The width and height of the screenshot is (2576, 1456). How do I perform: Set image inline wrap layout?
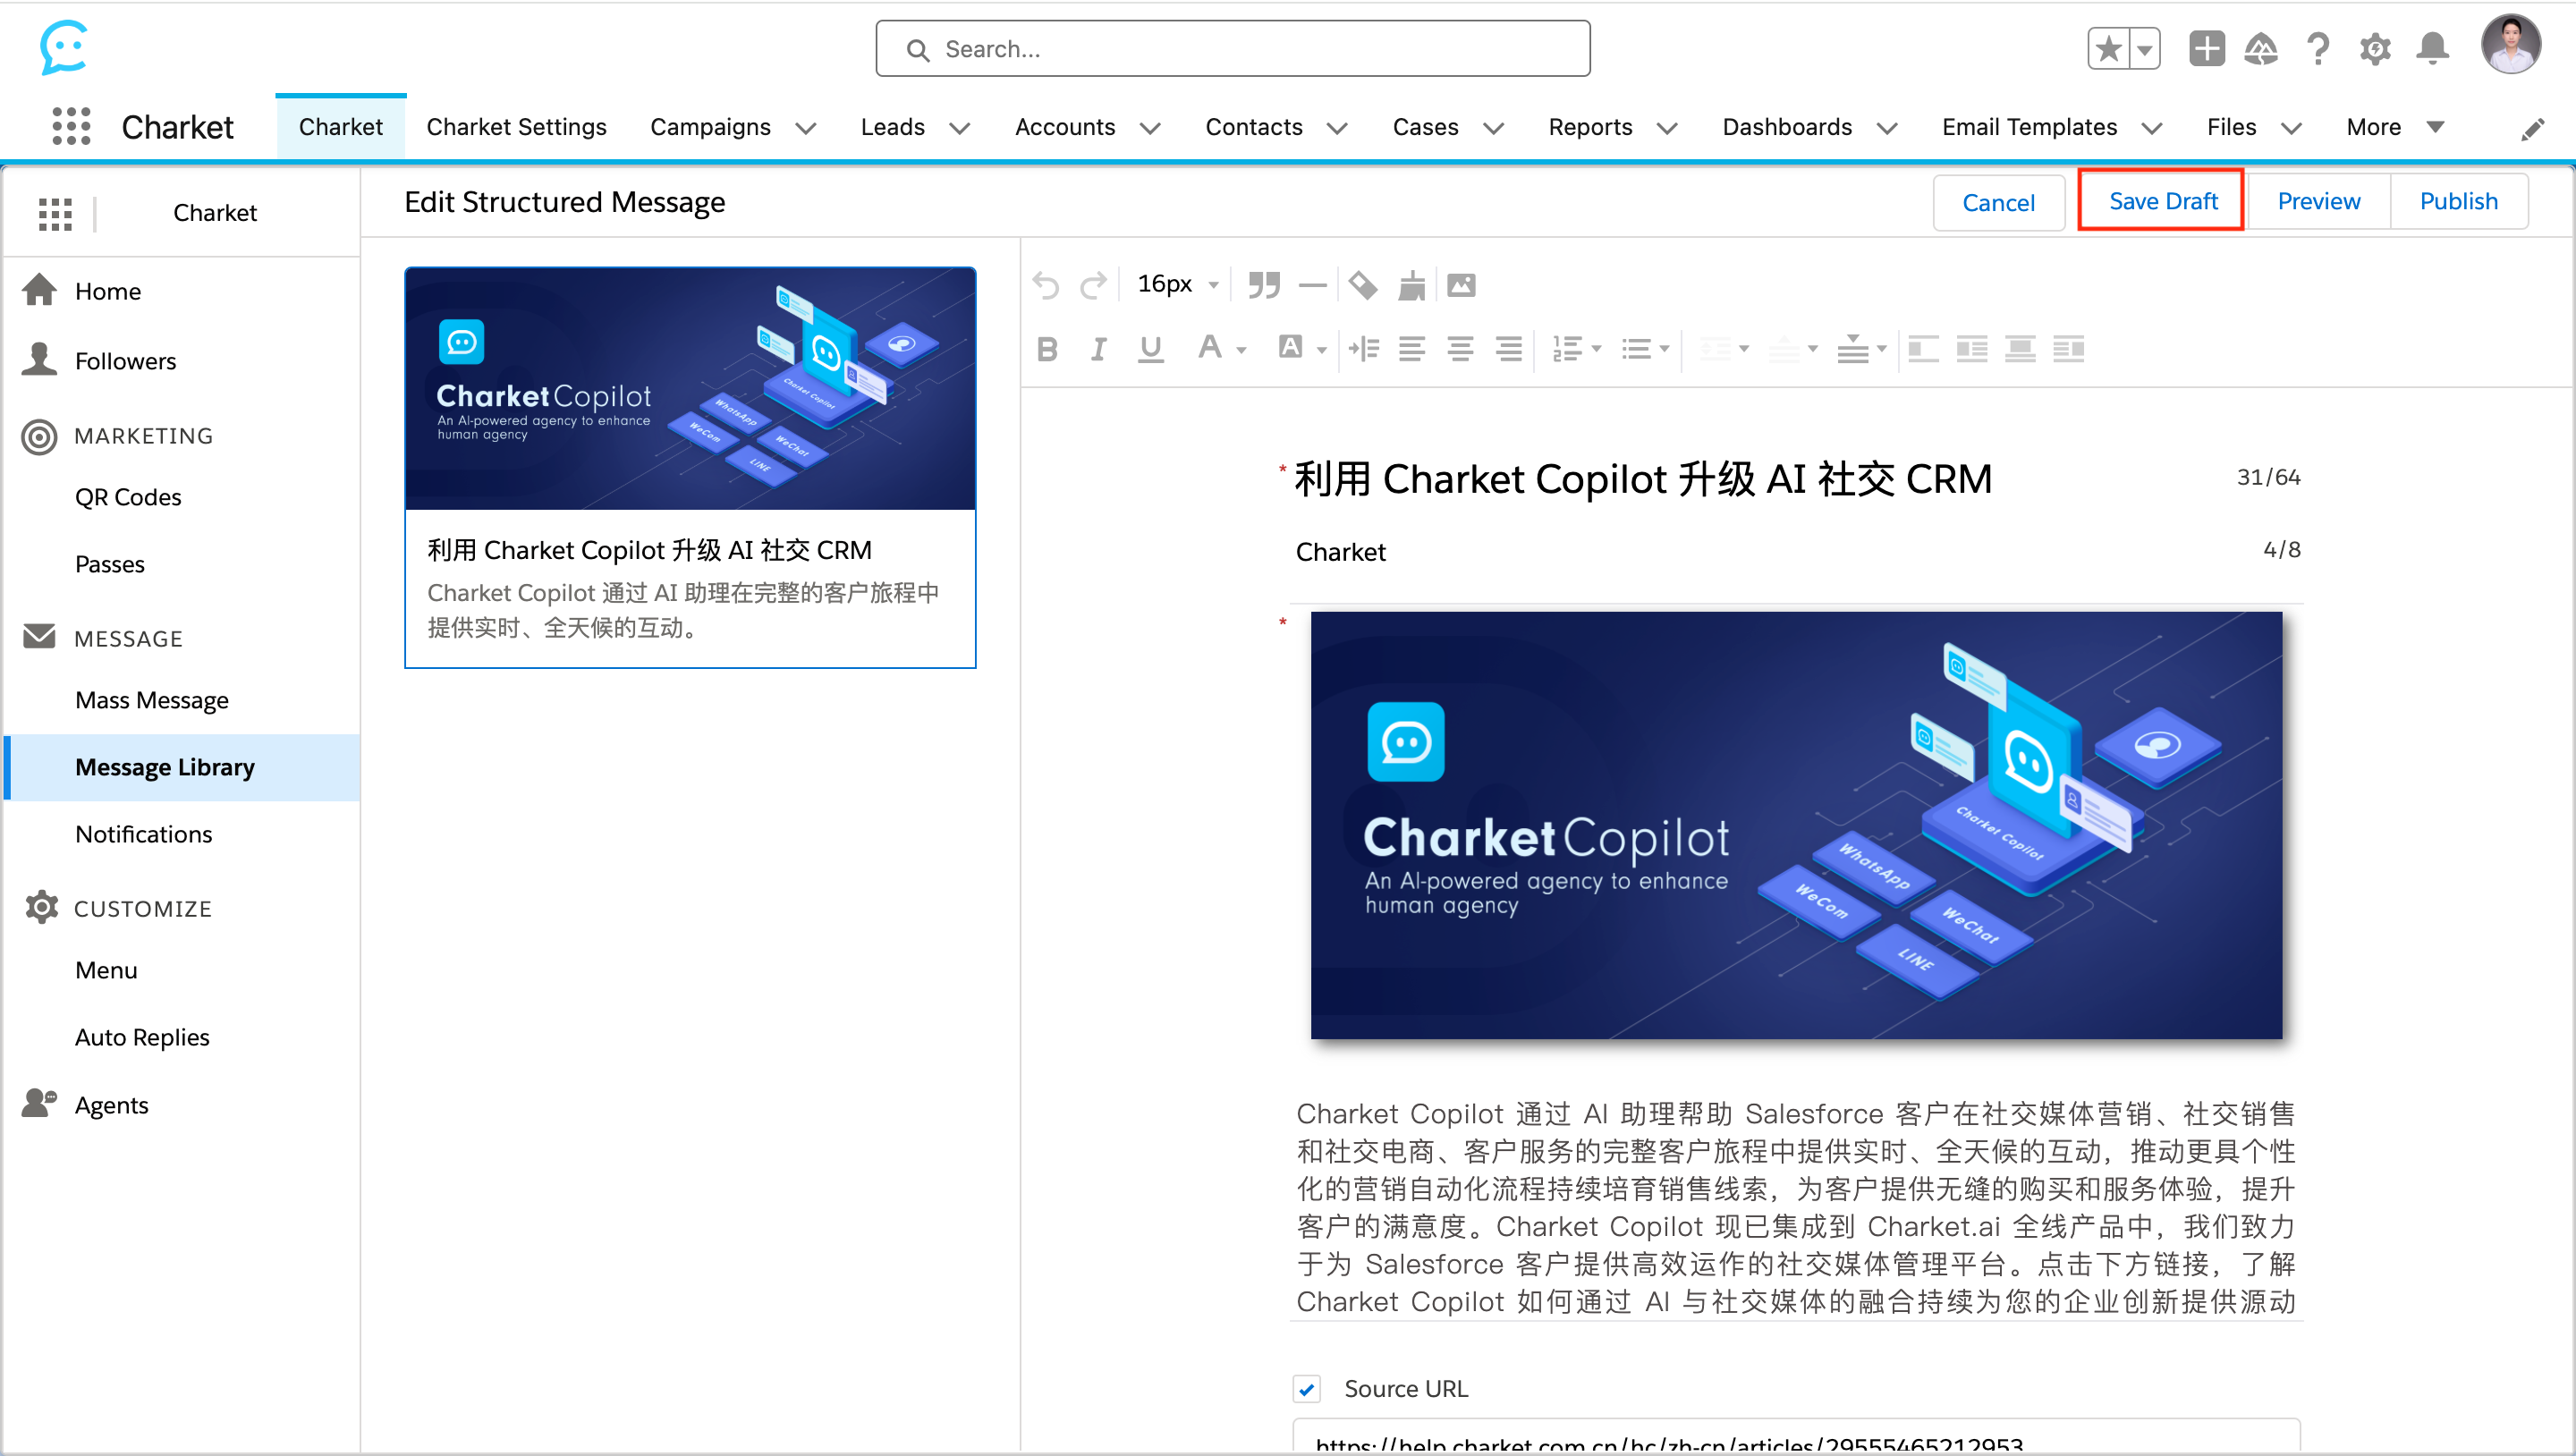(1971, 349)
